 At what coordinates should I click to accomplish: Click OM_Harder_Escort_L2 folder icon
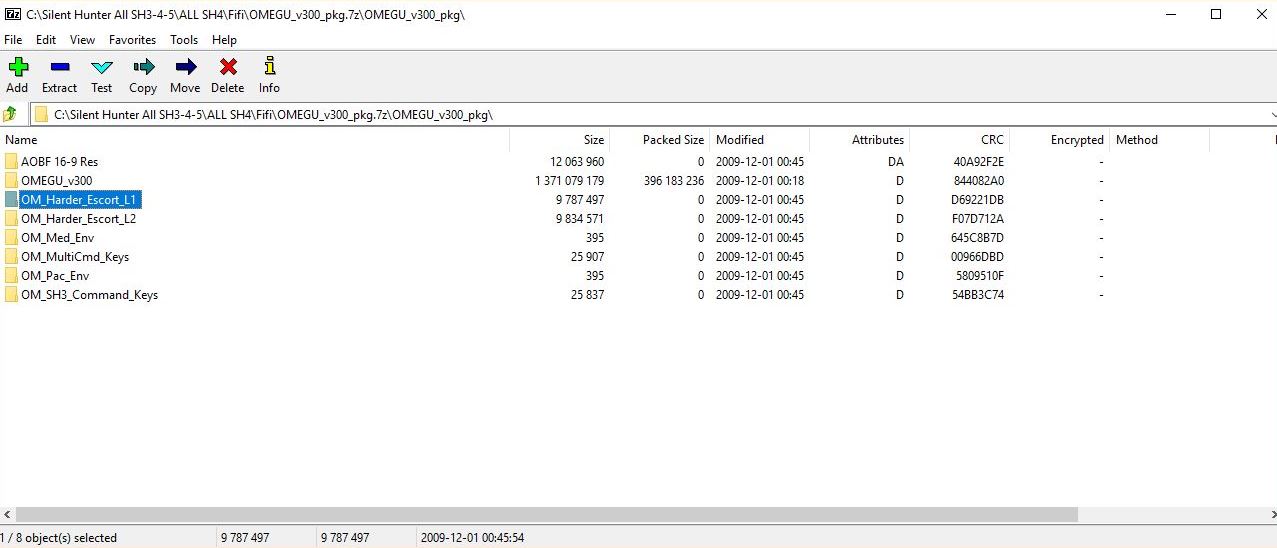tap(11, 218)
